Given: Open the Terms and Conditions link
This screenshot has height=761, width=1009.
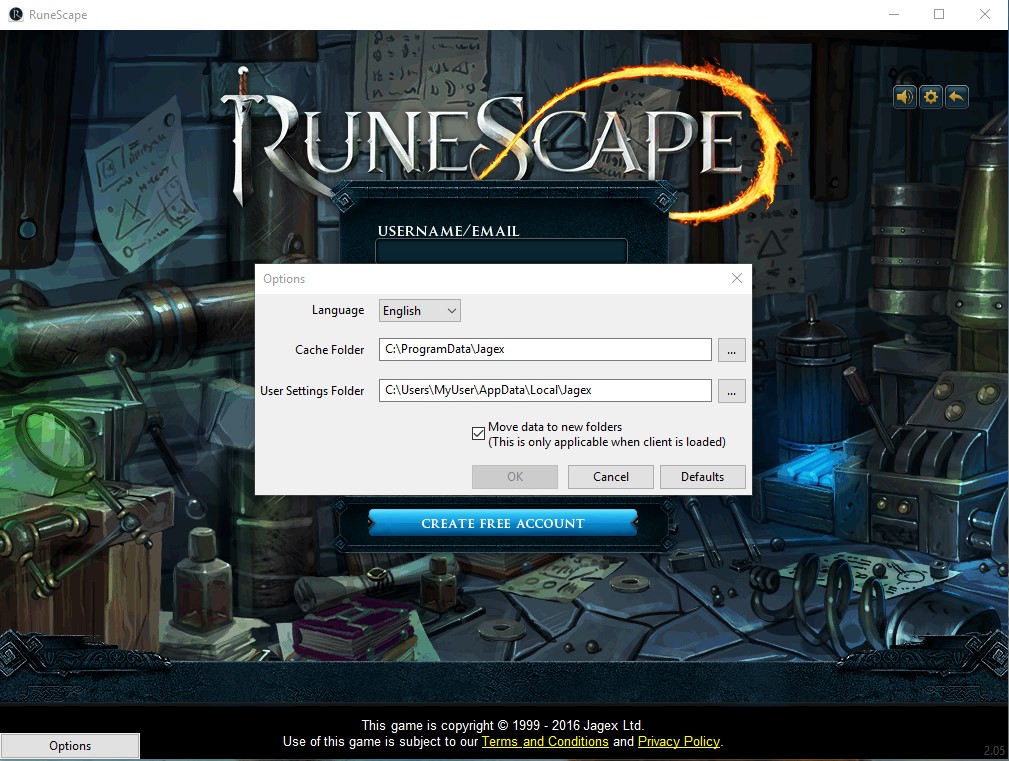Looking at the screenshot, I should [545, 742].
